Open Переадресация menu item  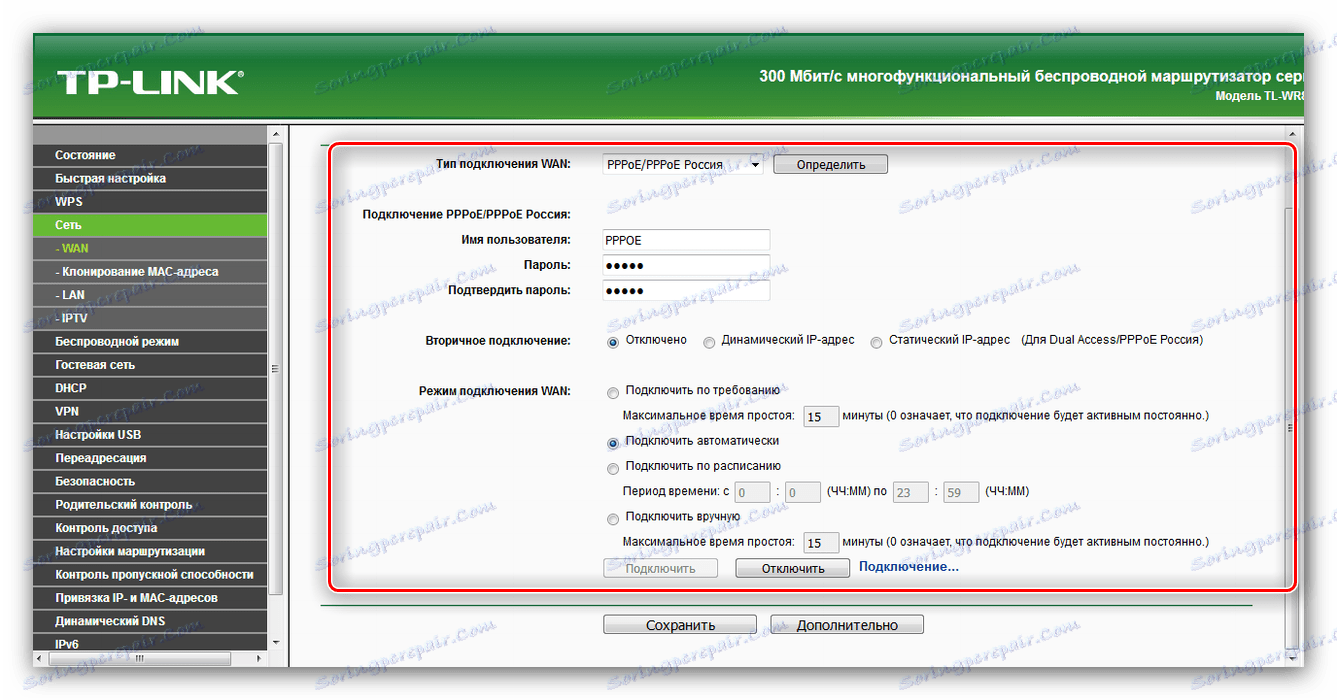point(150,458)
